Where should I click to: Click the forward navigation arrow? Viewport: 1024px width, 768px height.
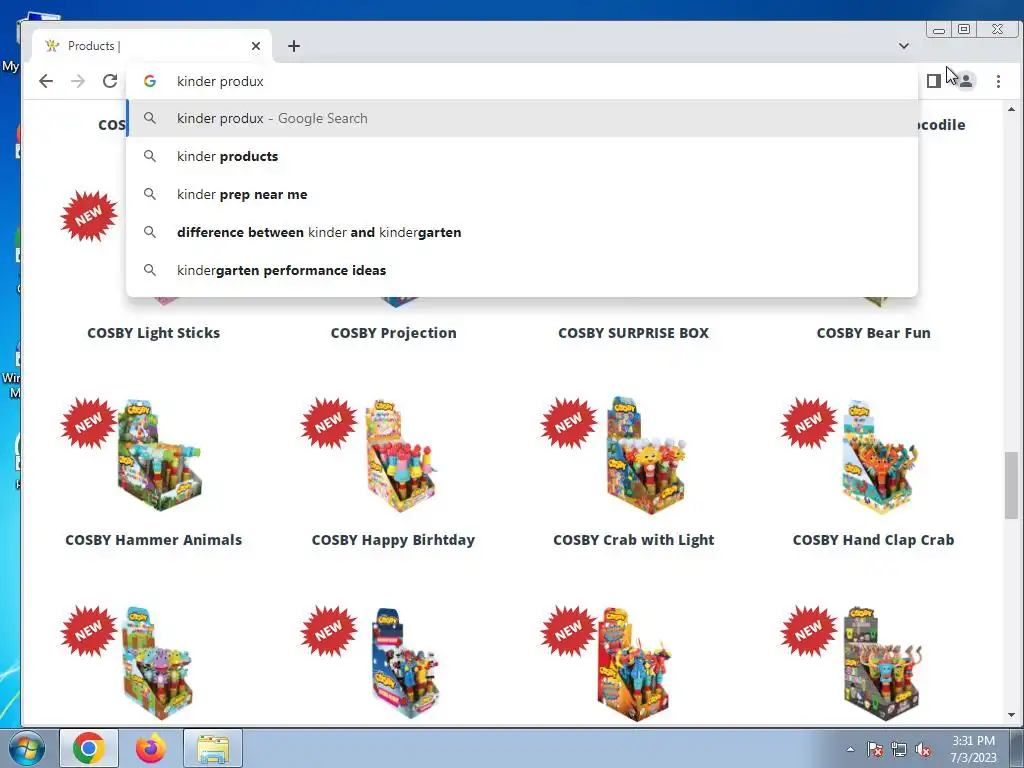(78, 81)
